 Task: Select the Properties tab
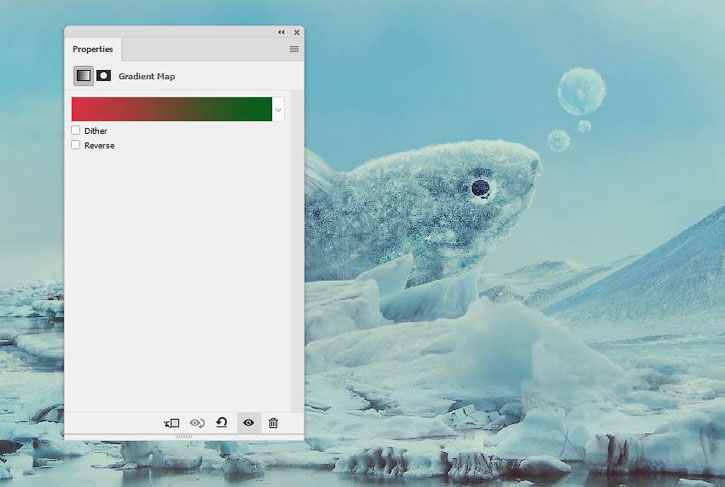(92, 49)
